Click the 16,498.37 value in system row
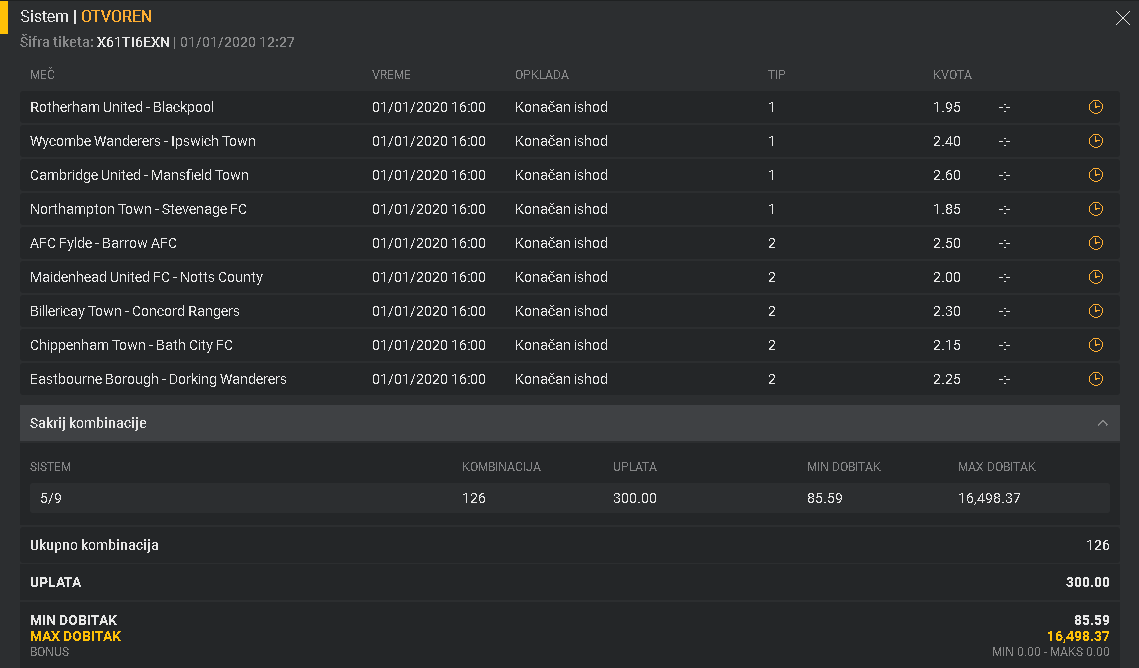Image resolution: width=1139 pixels, height=668 pixels. click(989, 498)
